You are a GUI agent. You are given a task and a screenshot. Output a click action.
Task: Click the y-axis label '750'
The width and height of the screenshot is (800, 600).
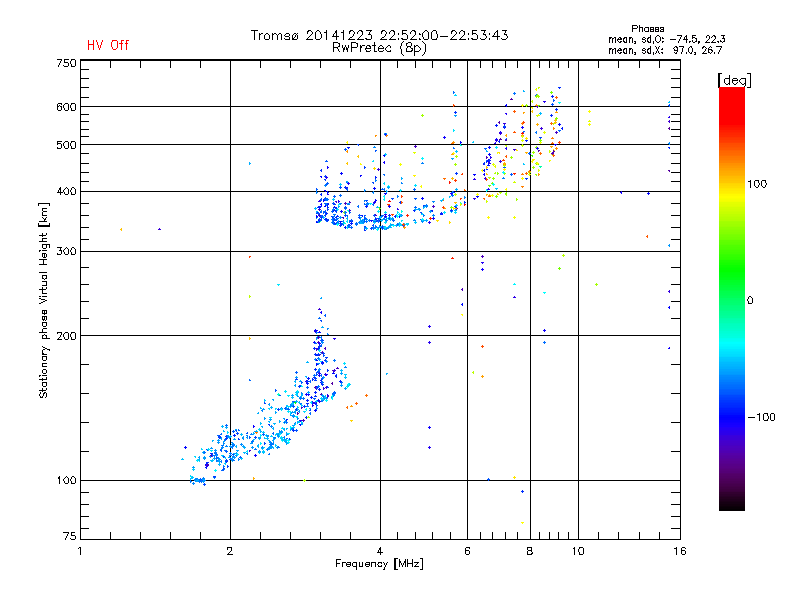click(x=66, y=63)
